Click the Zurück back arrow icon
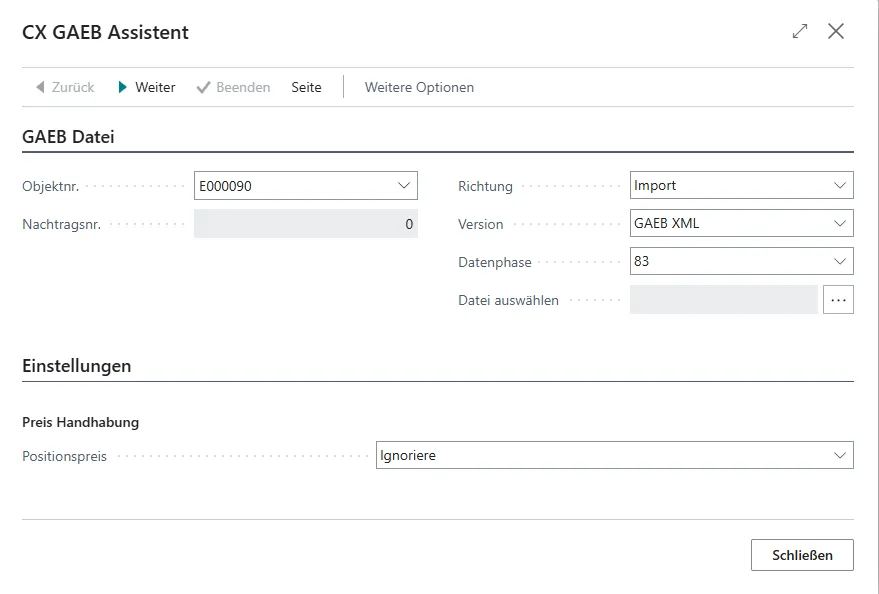879x594 pixels. tap(39, 87)
